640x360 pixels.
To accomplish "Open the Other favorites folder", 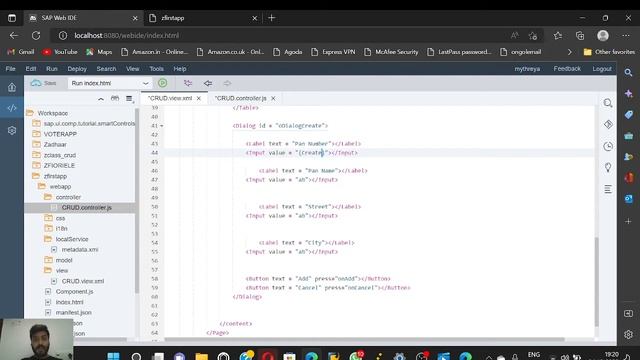I will tap(609, 52).
